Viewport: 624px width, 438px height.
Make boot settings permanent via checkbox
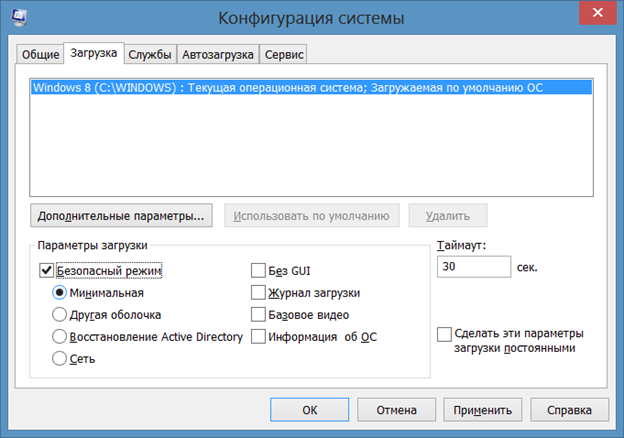[445, 334]
